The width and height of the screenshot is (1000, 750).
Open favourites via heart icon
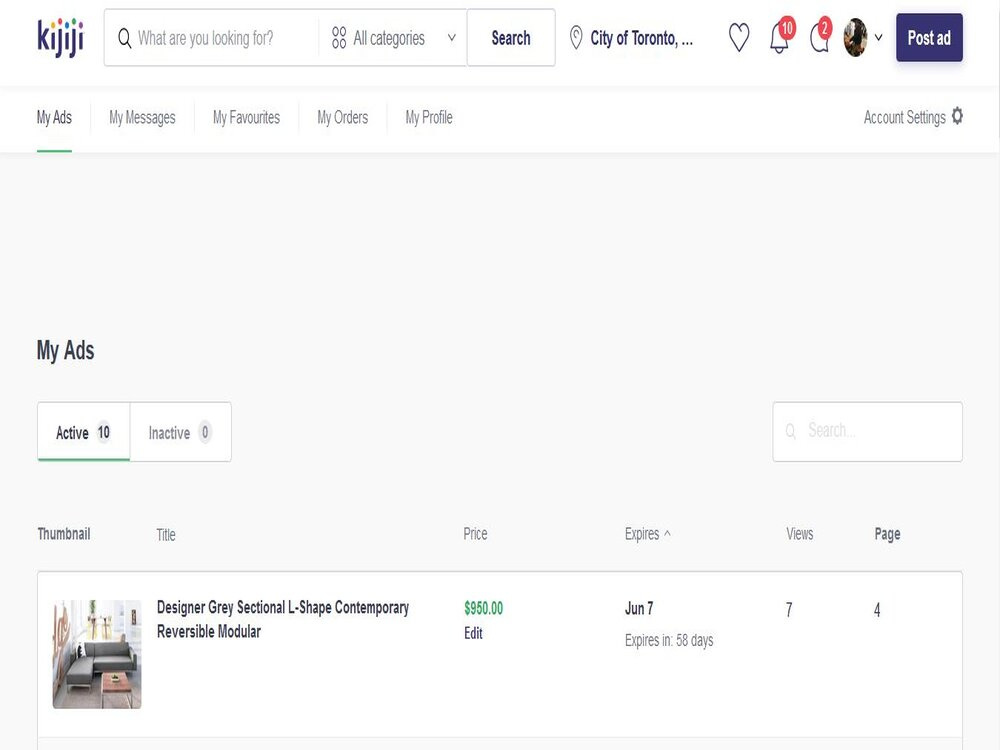click(739, 38)
